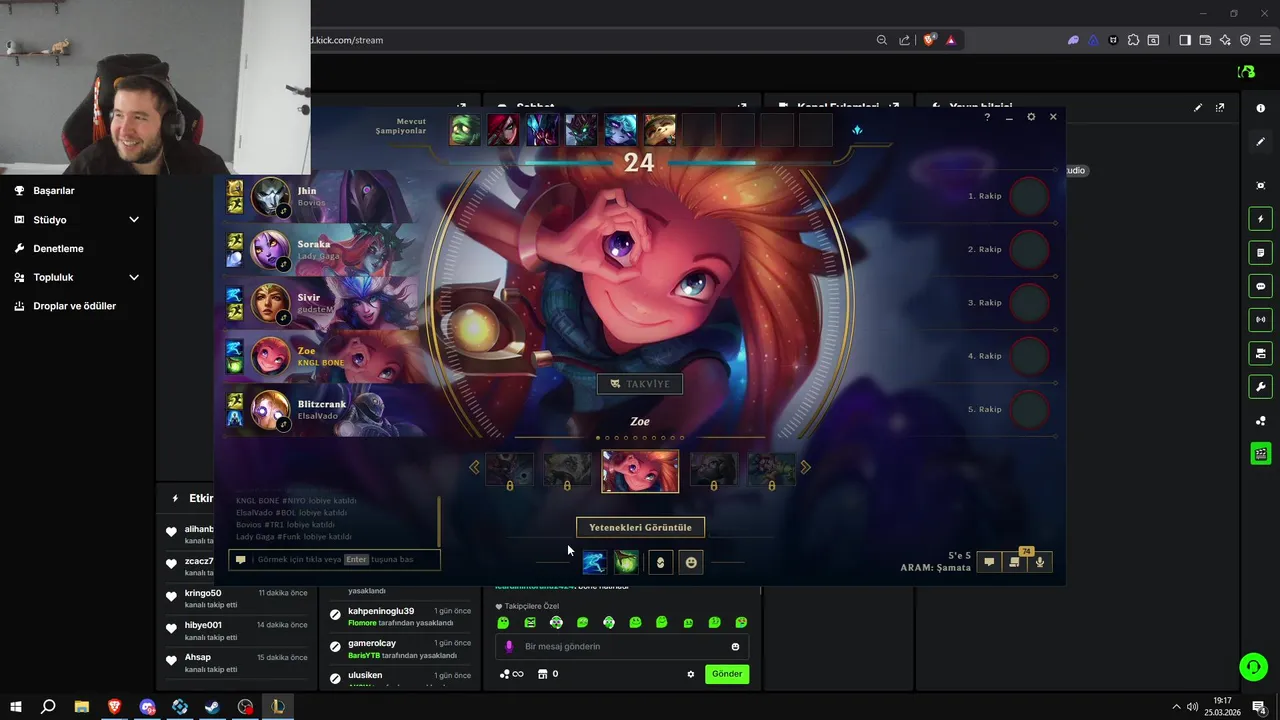This screenshot has height=720, width=1280.
Task: Click the last green Kick emote
Action: [x=740, y=622]
